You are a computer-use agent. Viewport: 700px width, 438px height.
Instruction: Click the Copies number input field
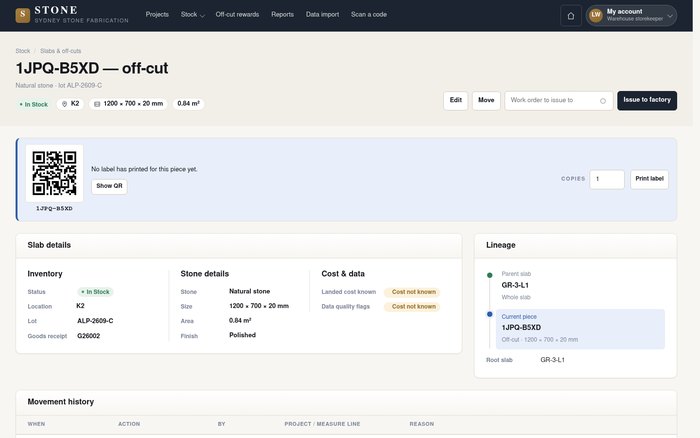607,179
